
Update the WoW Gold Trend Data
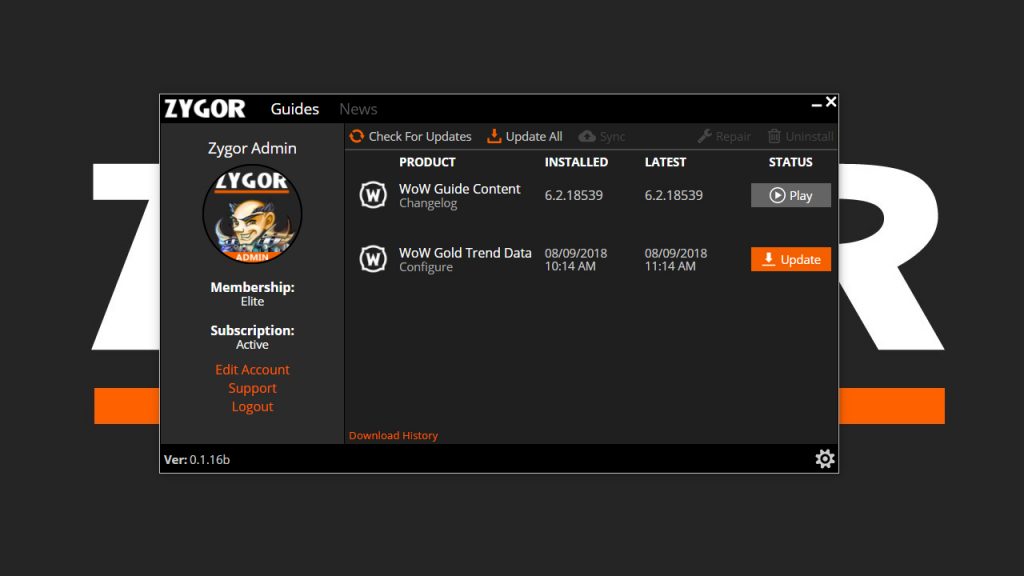[790, 259]
